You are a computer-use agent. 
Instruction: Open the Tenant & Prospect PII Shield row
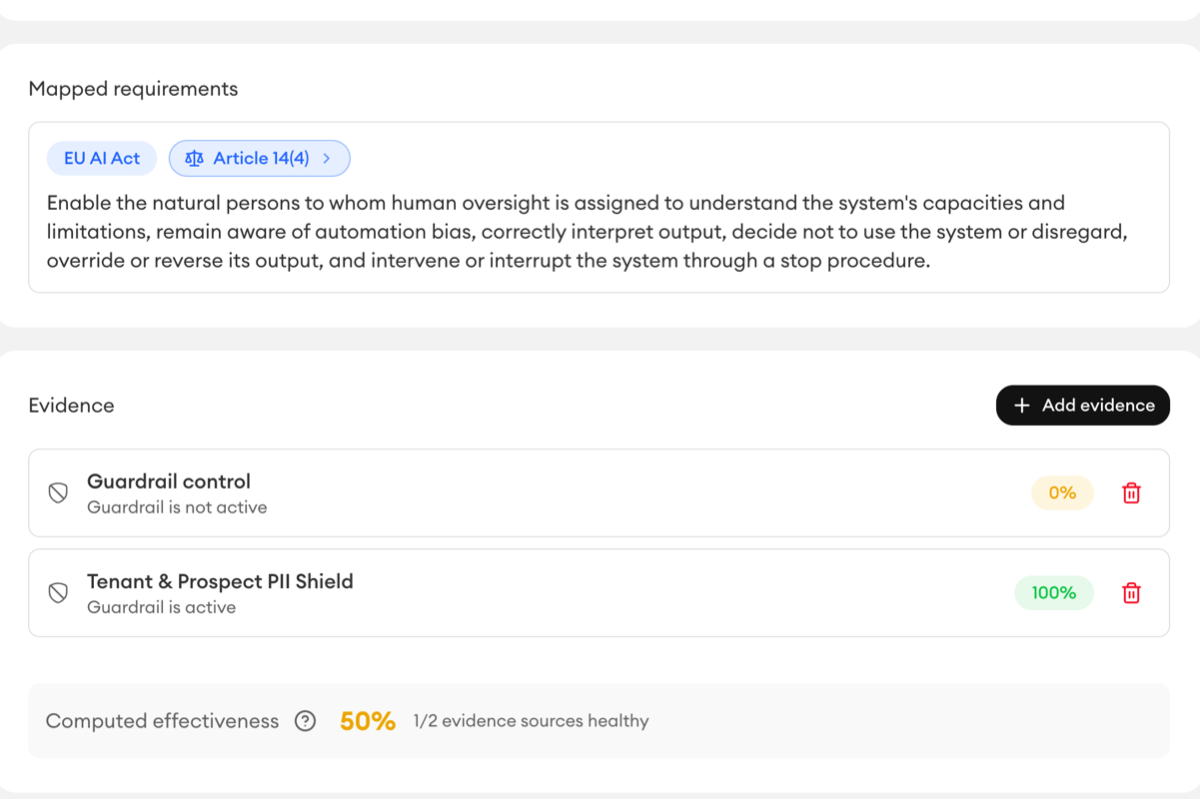click(x=599, y=593)
